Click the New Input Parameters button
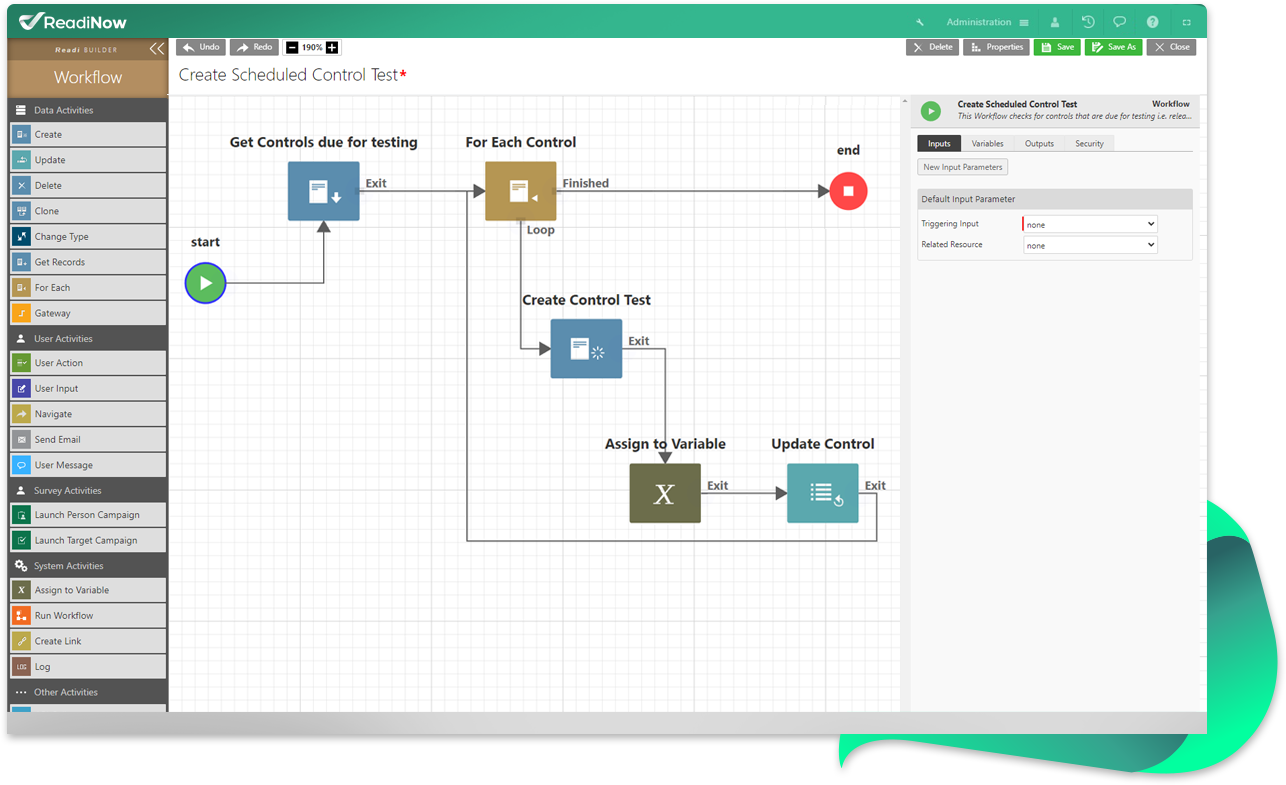 tap(962, 167)
